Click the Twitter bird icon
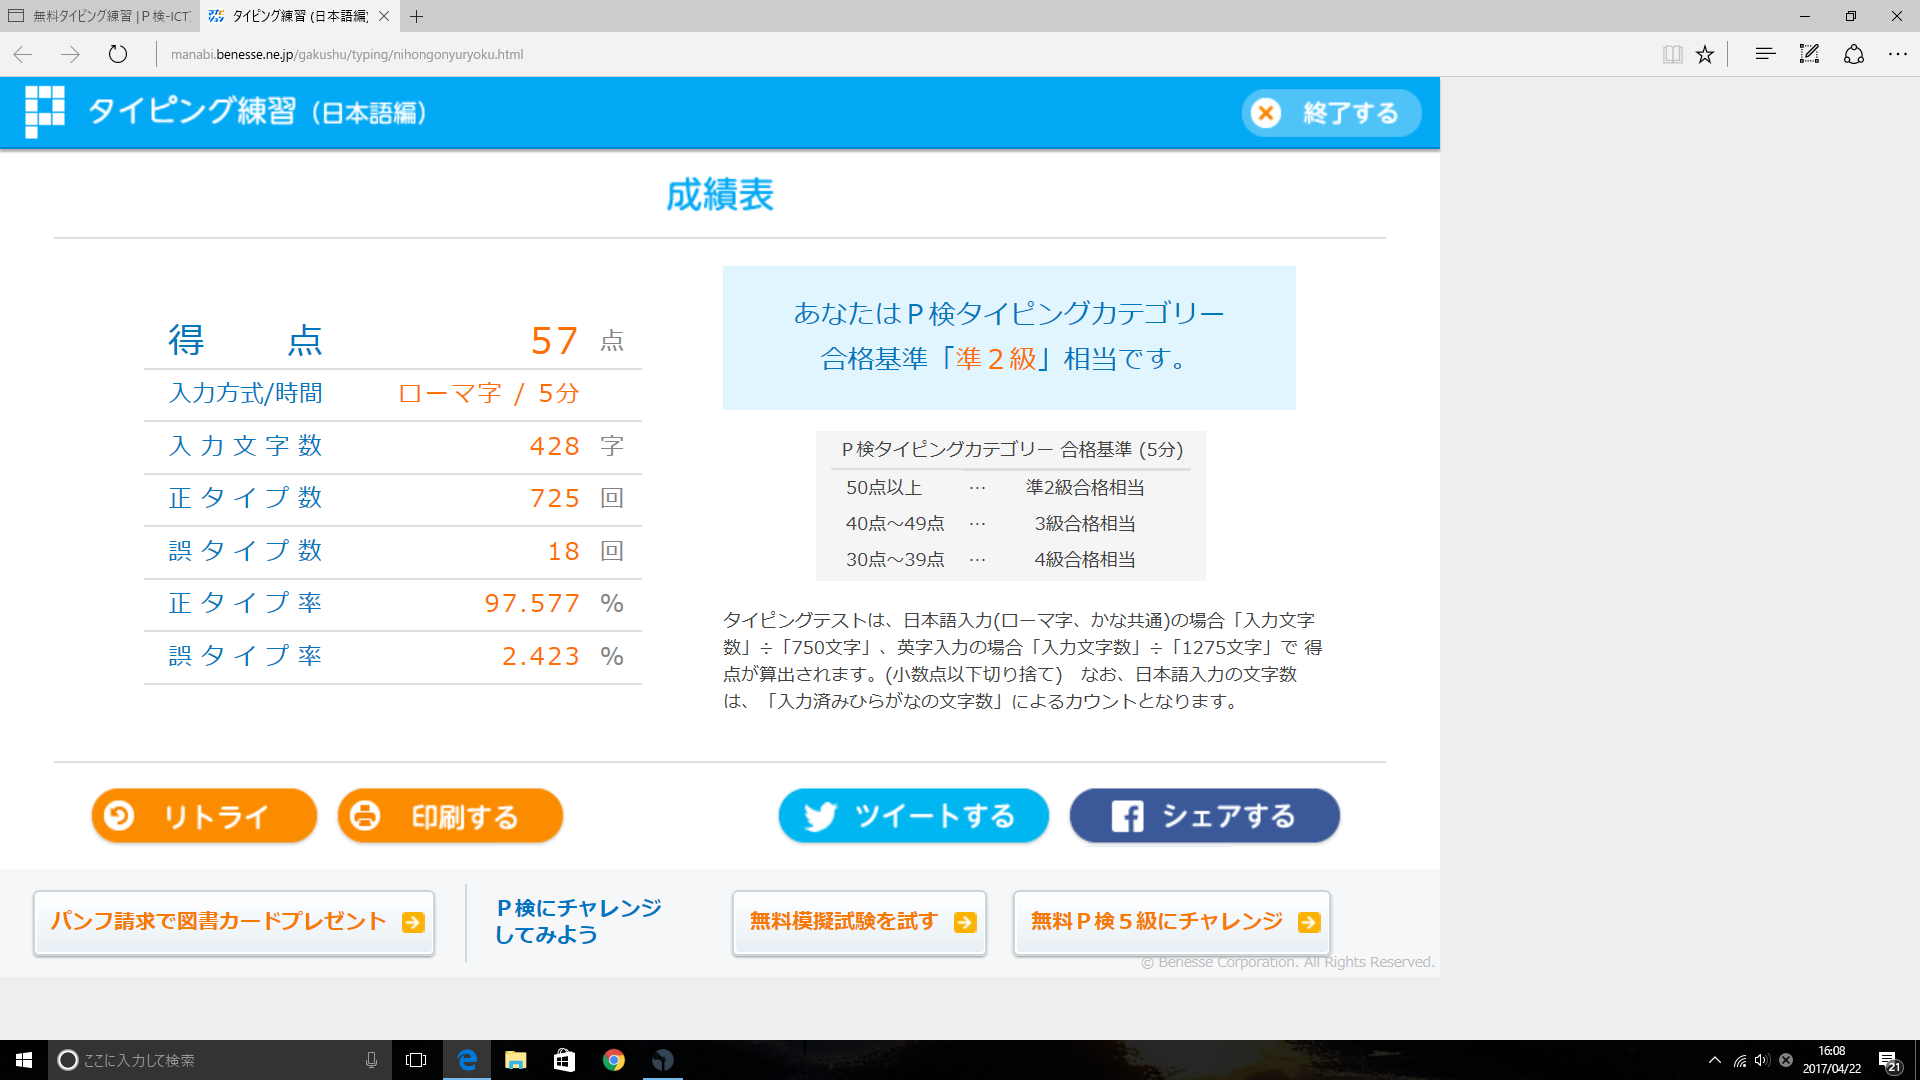 tap(820, 817)
